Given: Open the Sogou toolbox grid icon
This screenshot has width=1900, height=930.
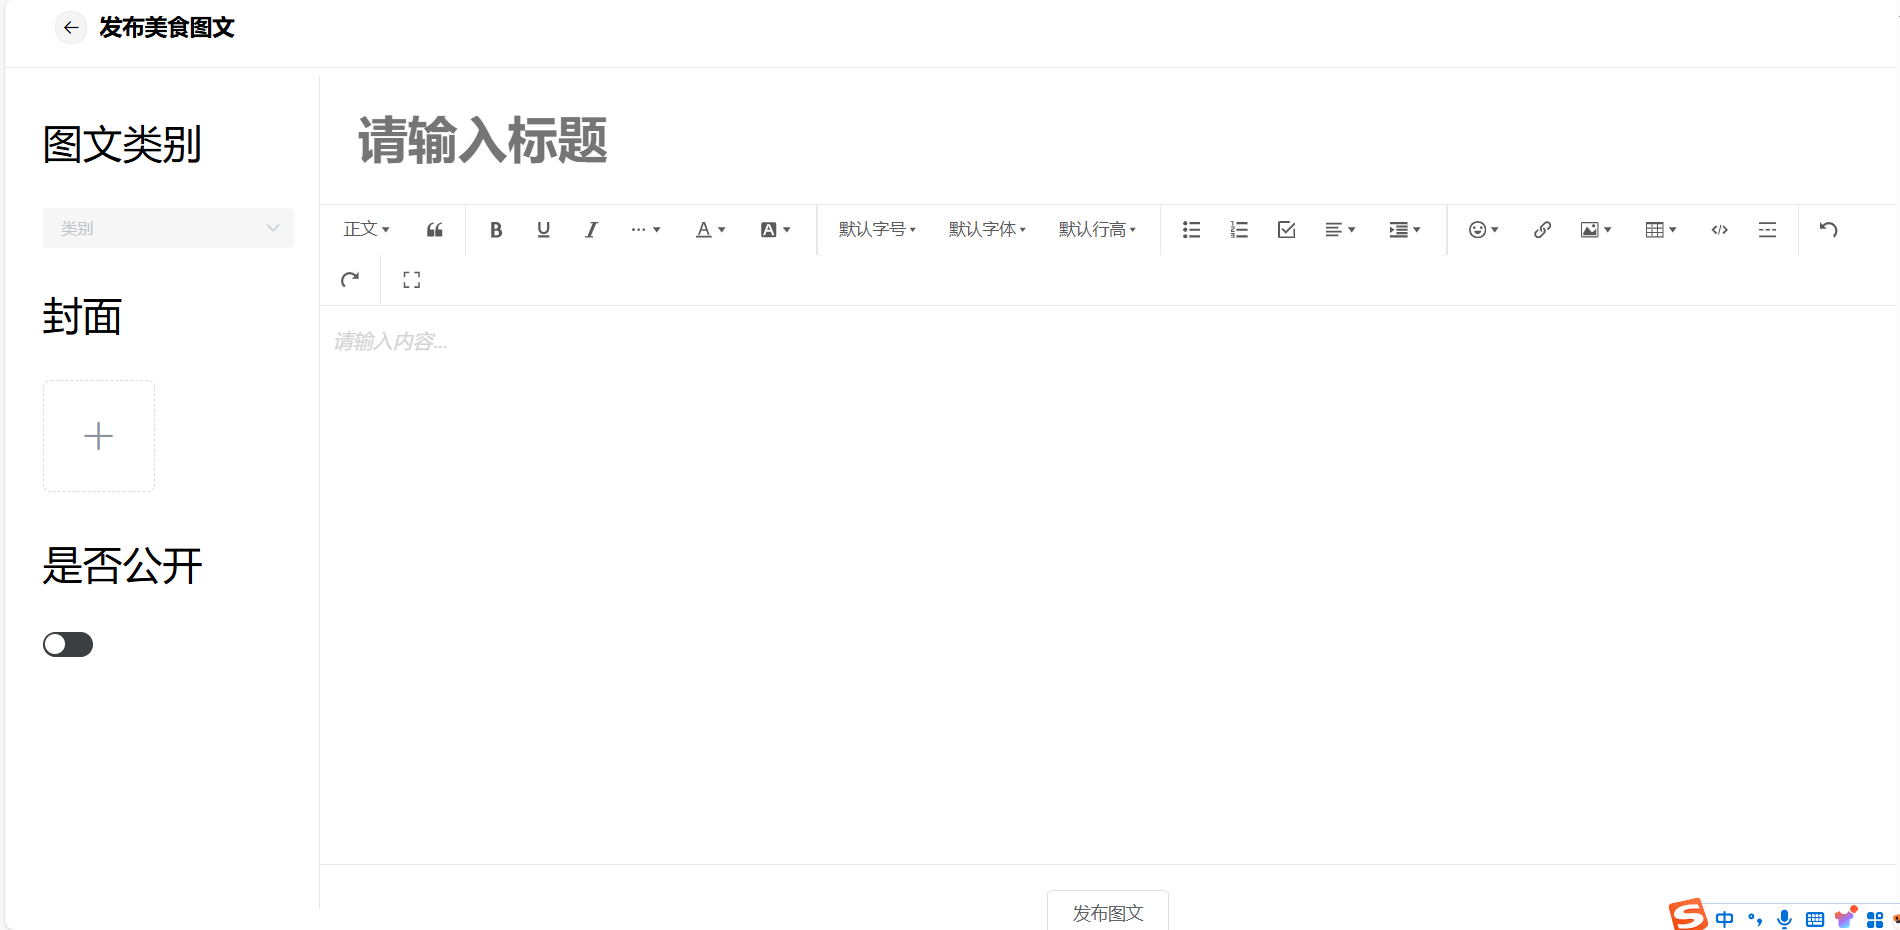Looking at the screenshot, I should pos(1875,919).
